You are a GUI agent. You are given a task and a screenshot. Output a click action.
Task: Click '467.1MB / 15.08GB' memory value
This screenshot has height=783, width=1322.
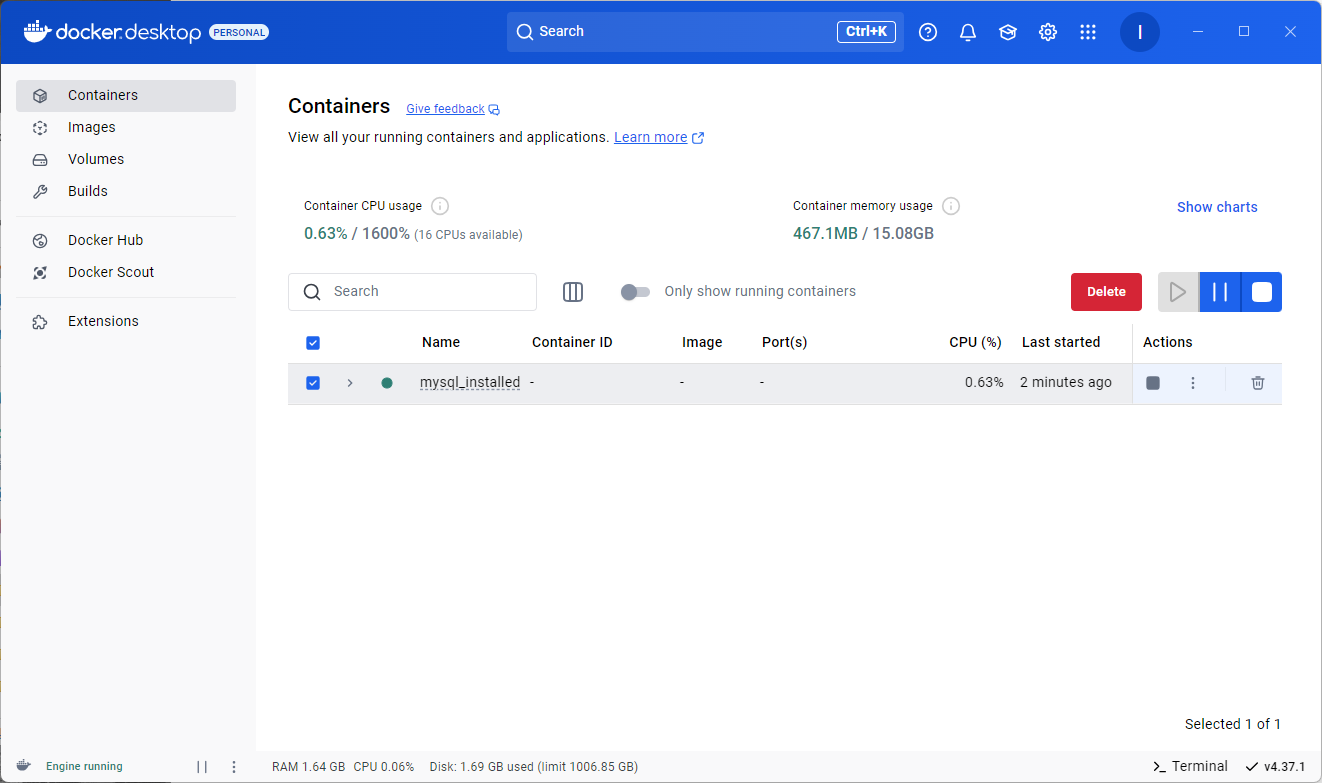pyautogui.click(x=864, y=234)
